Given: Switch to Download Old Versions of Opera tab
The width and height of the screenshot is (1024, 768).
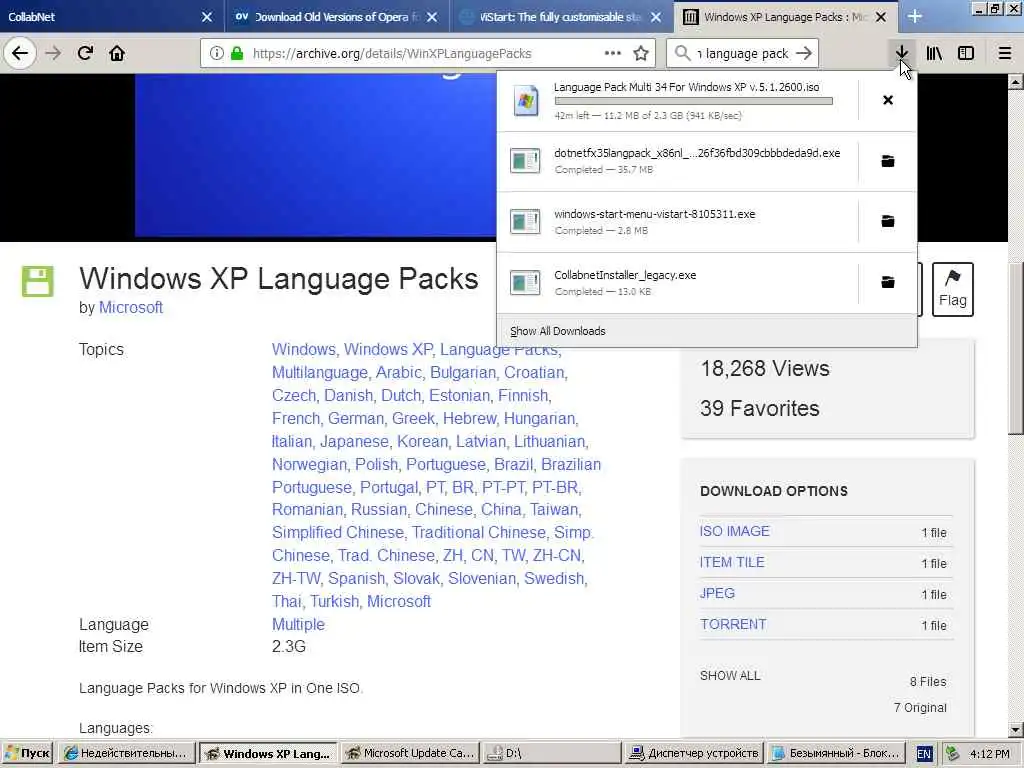Looking at the screenshot, I should pos(337,17).
